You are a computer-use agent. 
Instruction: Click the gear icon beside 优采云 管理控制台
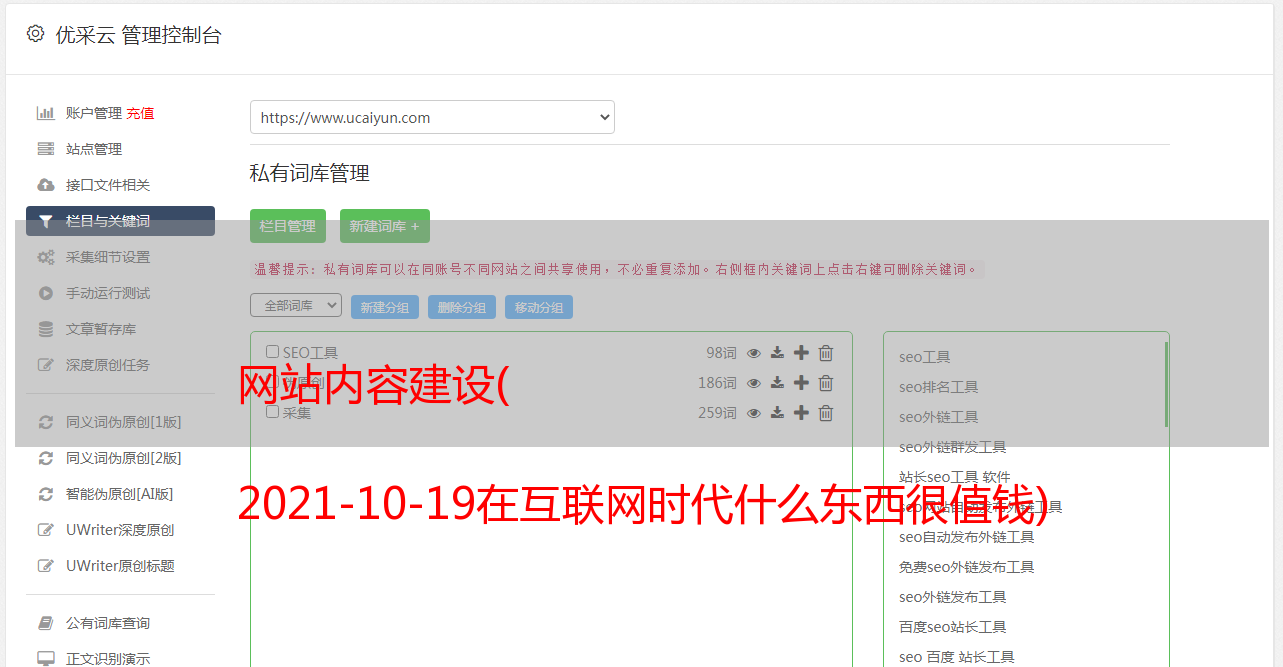[35, 34]
